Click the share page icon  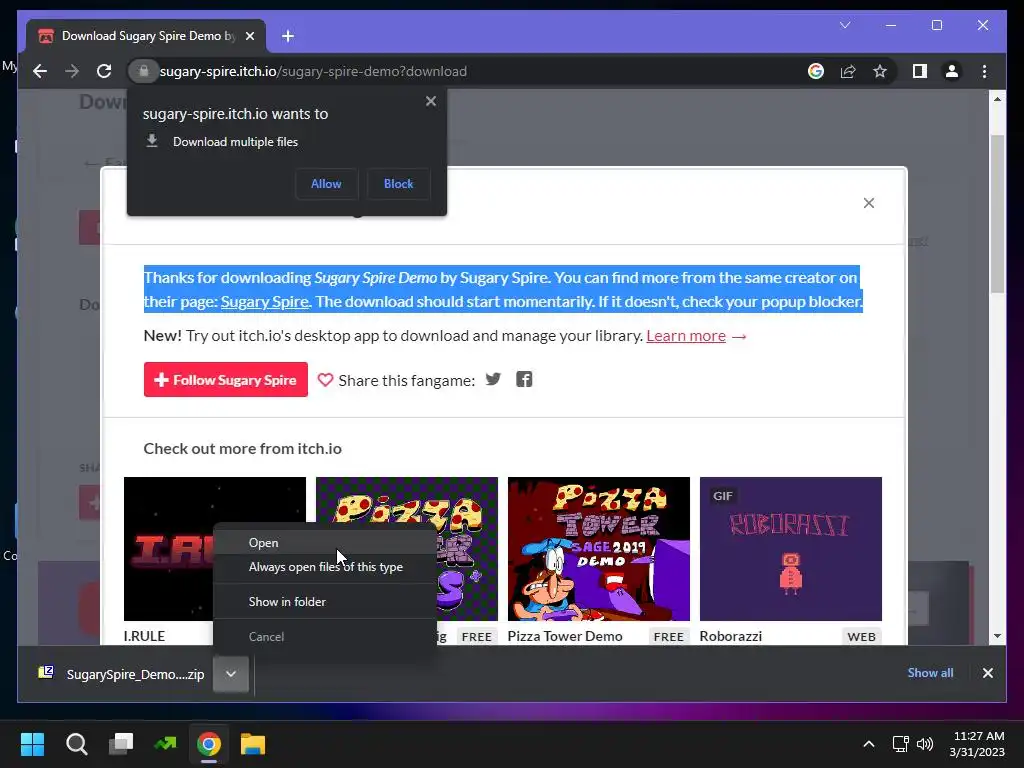(x=848, y=71)
